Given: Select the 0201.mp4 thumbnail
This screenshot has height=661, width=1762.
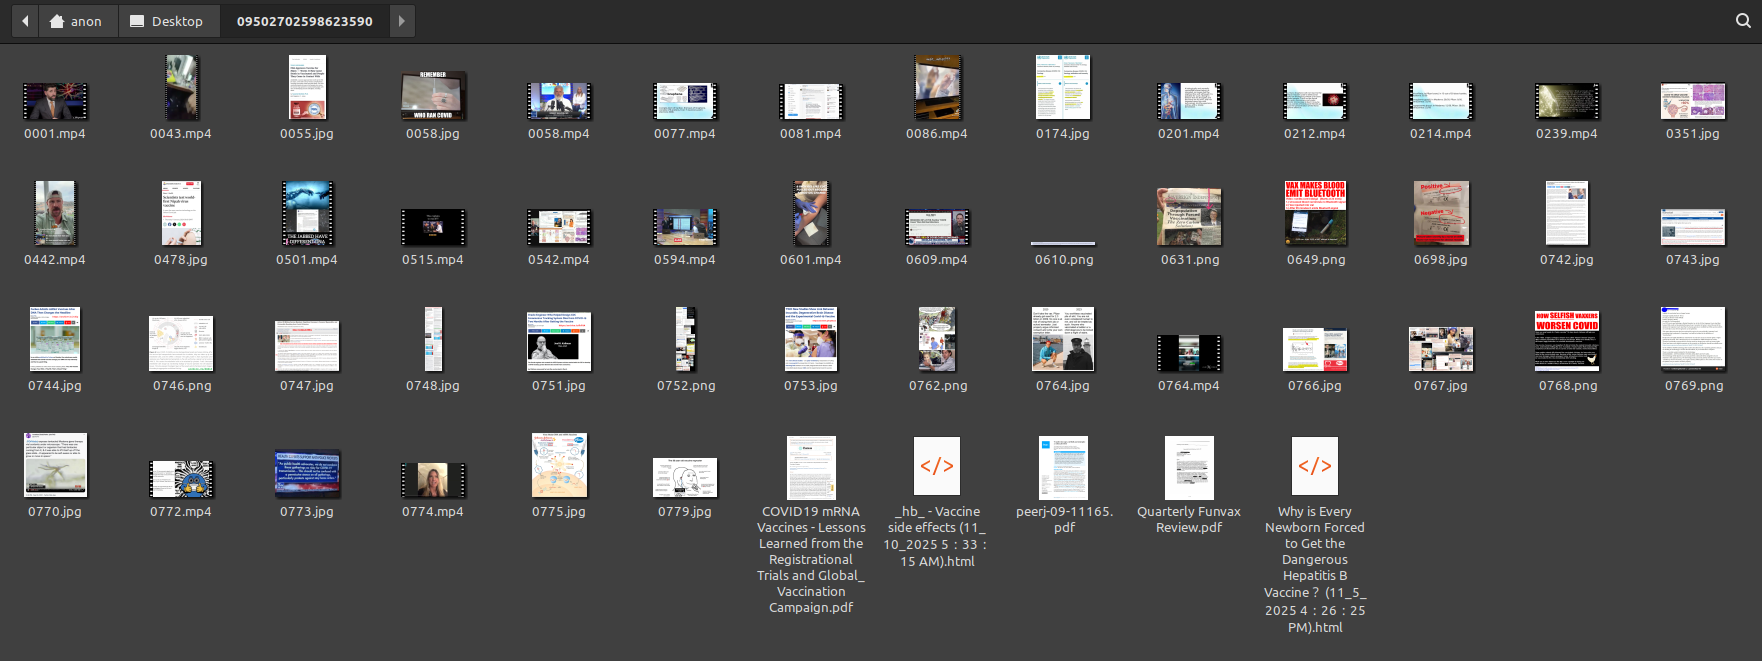Looking at the screenshot, I should [x=1189, y=101].
